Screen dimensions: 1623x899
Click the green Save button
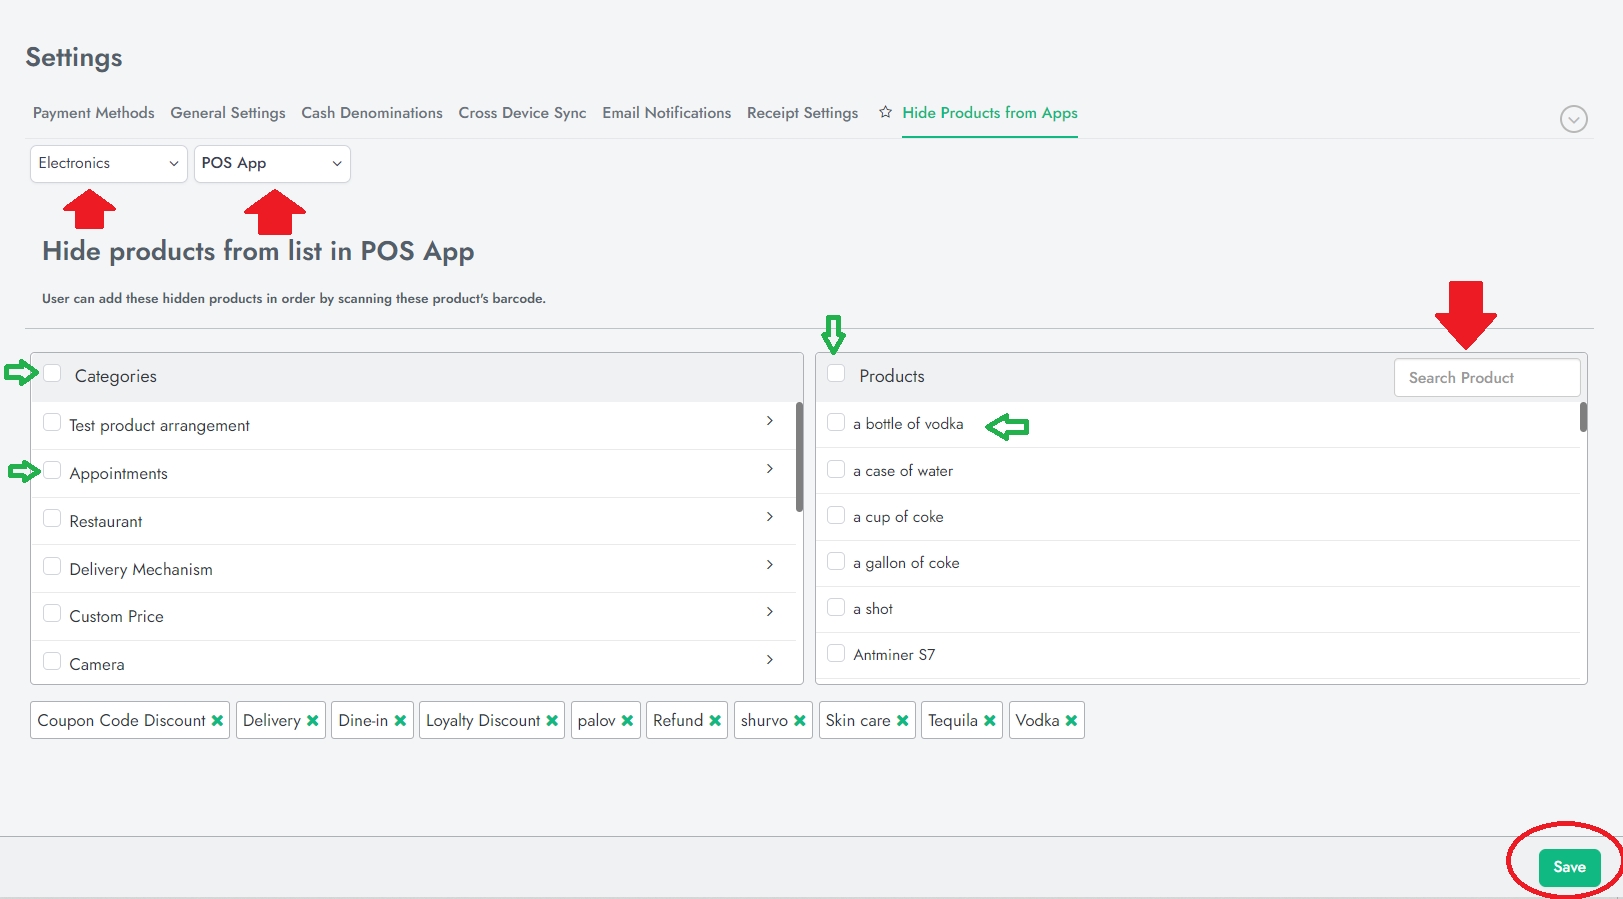1569,867
